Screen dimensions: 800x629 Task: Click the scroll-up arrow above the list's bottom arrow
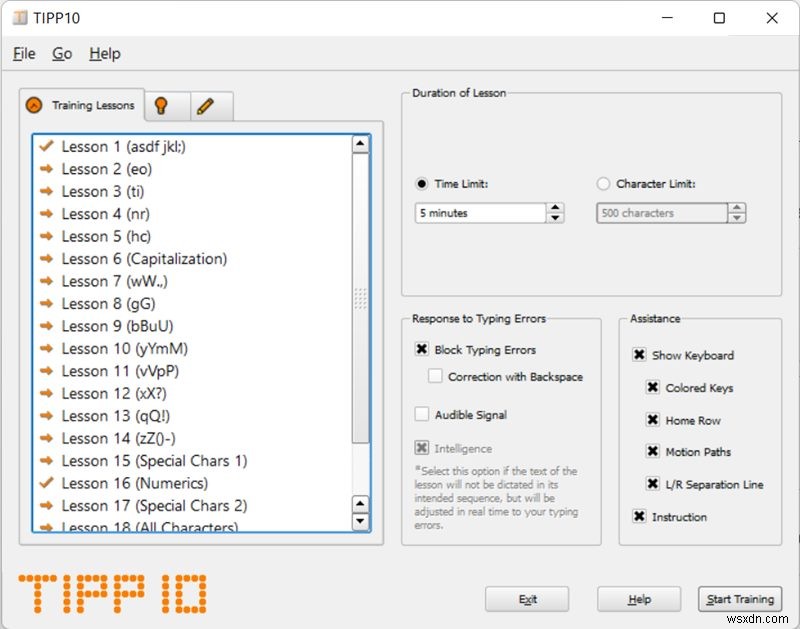click(x=360, y=504)
